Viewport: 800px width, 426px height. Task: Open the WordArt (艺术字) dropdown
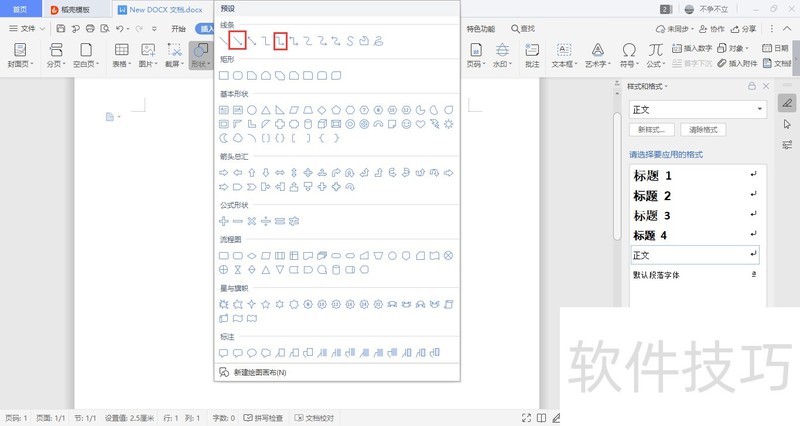597,55
